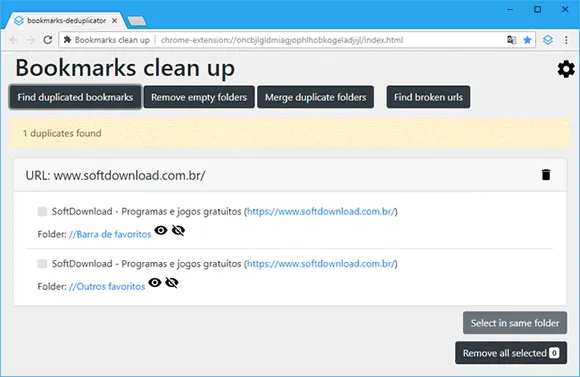This screenshot has height=377, width=580.
Task: Click the translate page icon in the address bar
Action: click(512, 40)
